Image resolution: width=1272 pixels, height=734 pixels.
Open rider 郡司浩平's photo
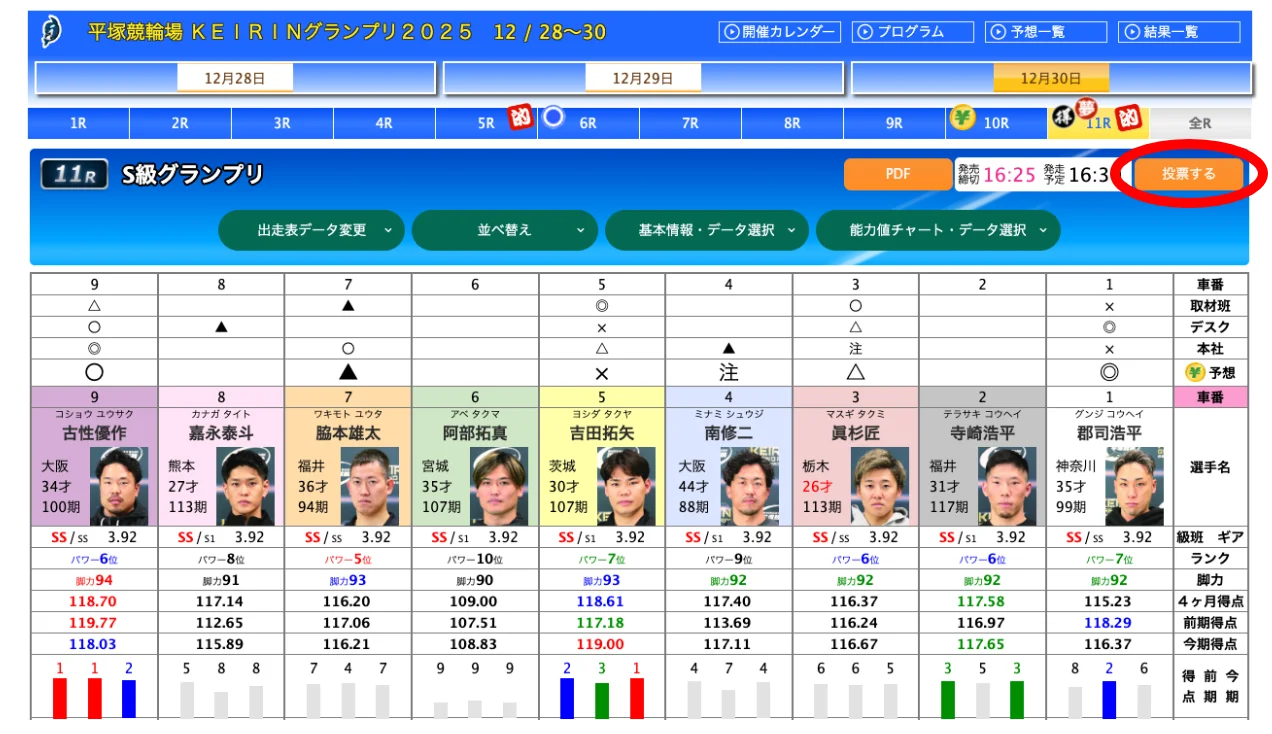[x=1134, y=486]
